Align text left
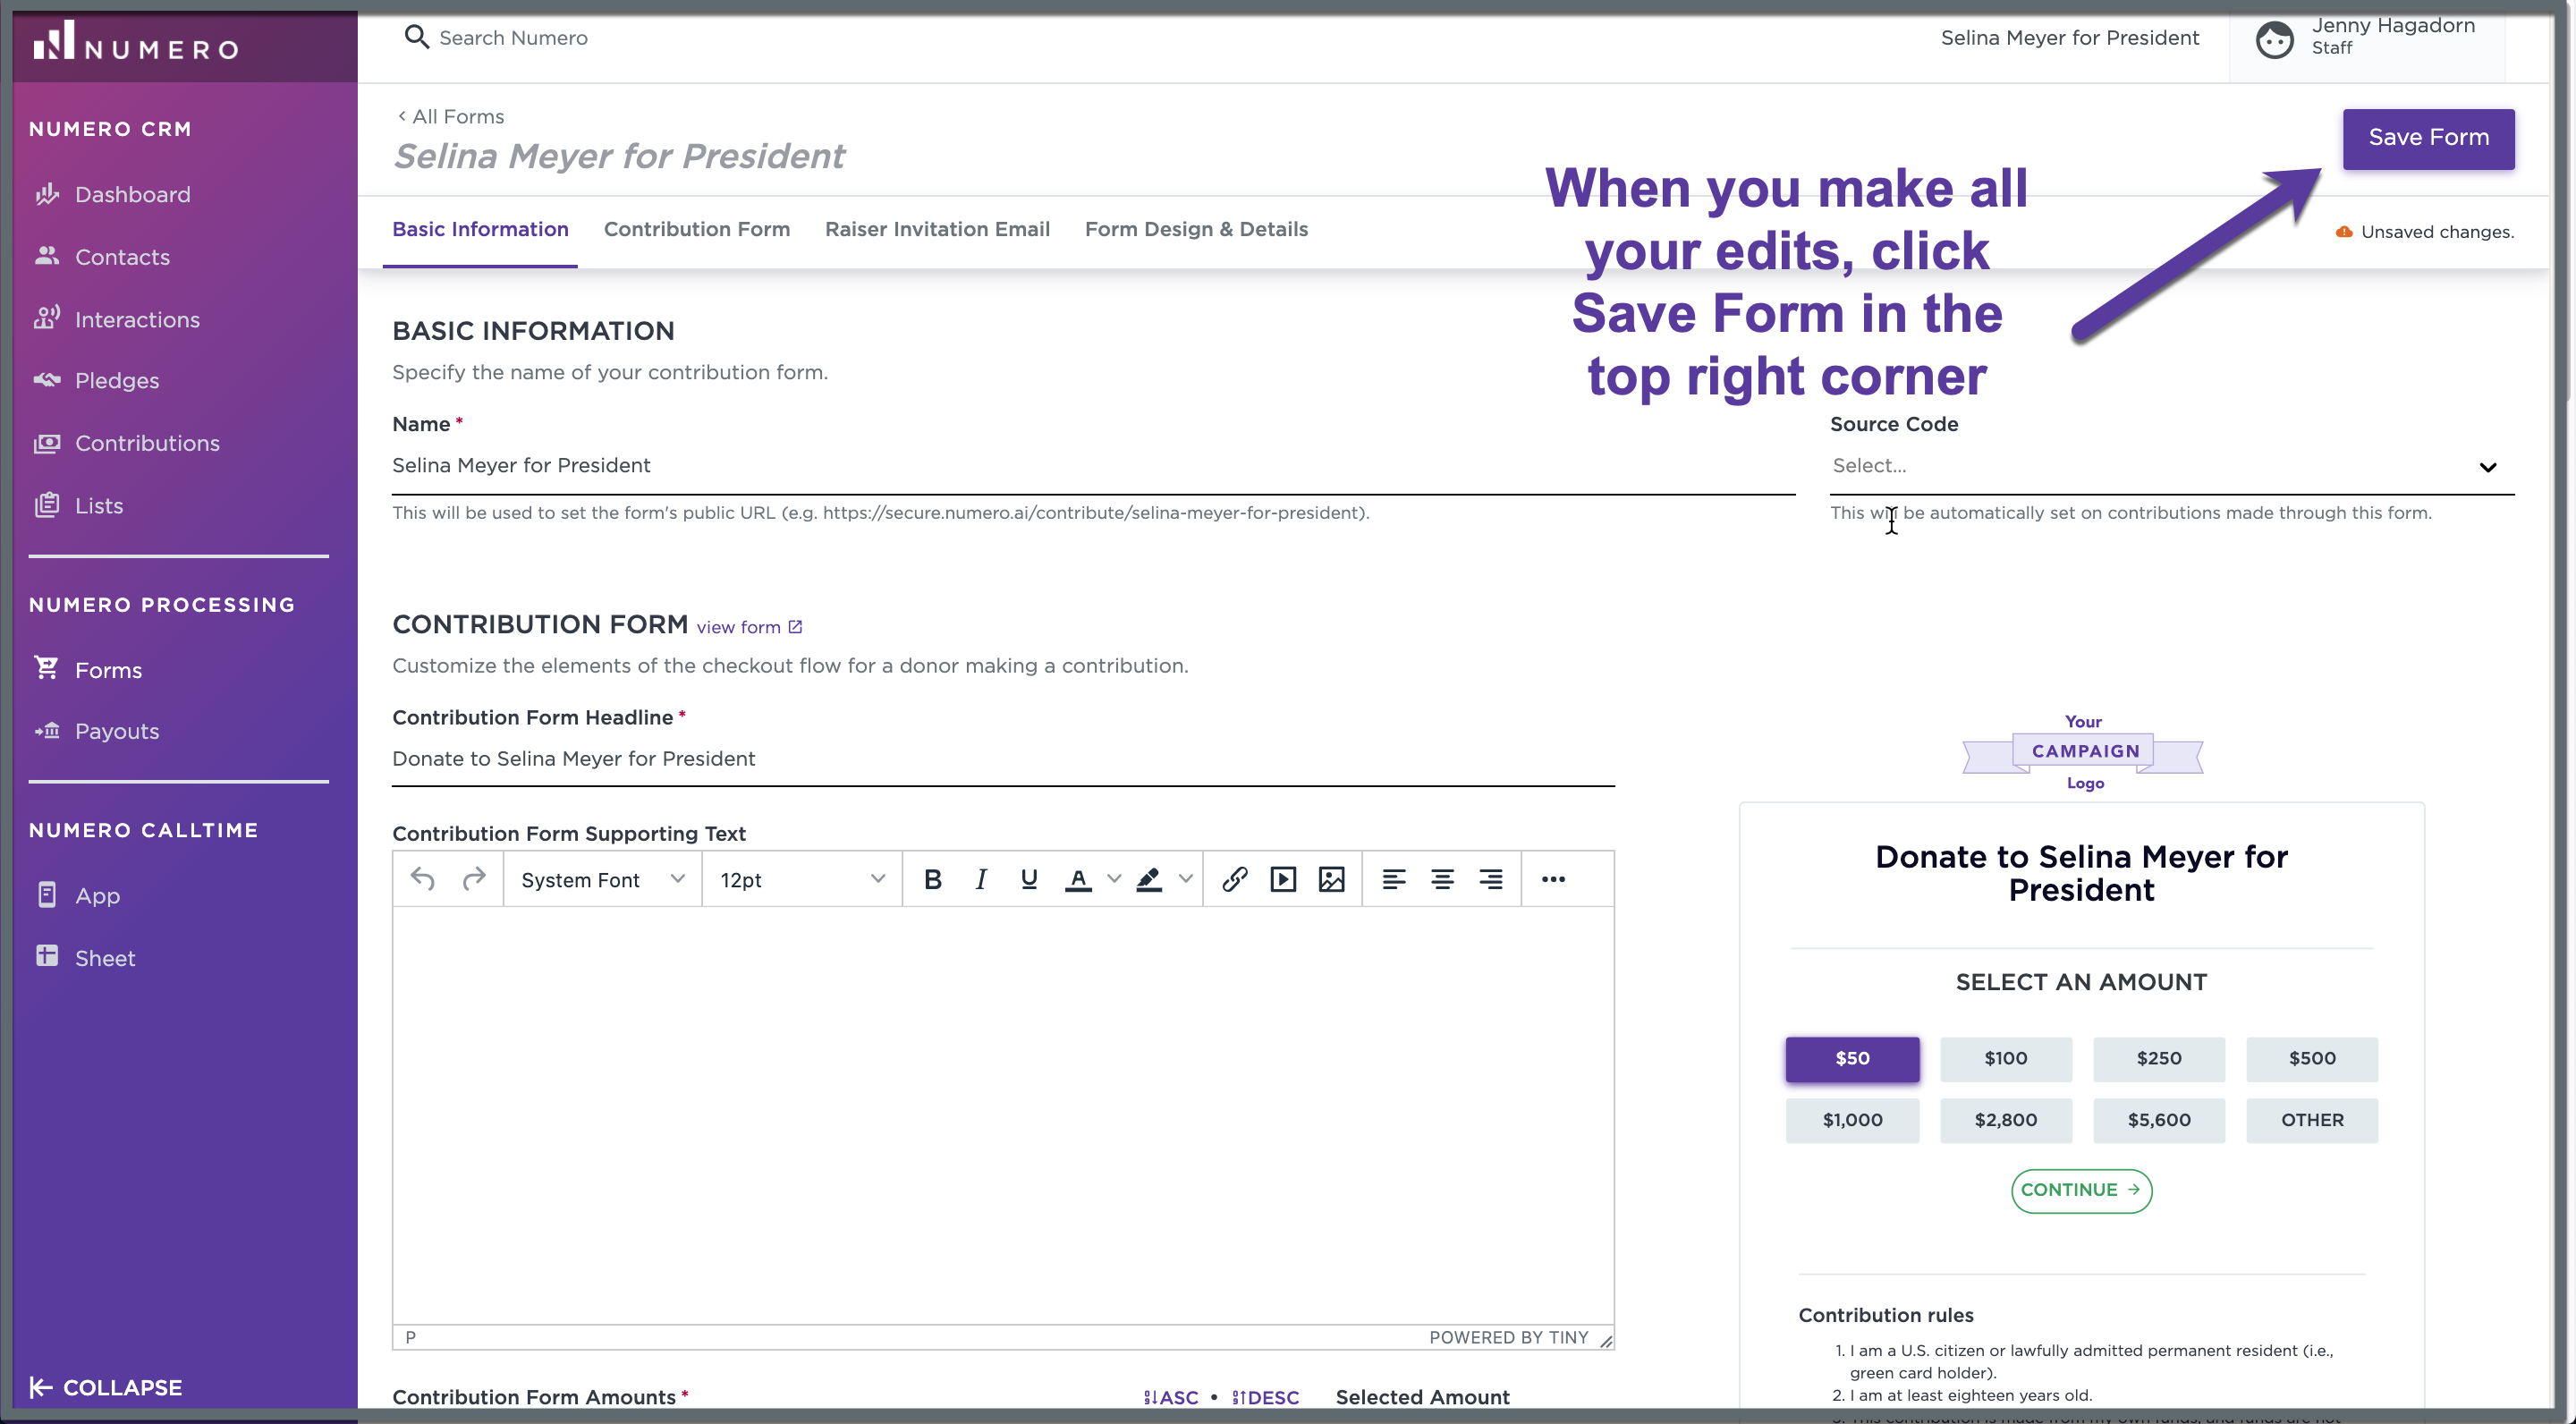 (1394, 879)
